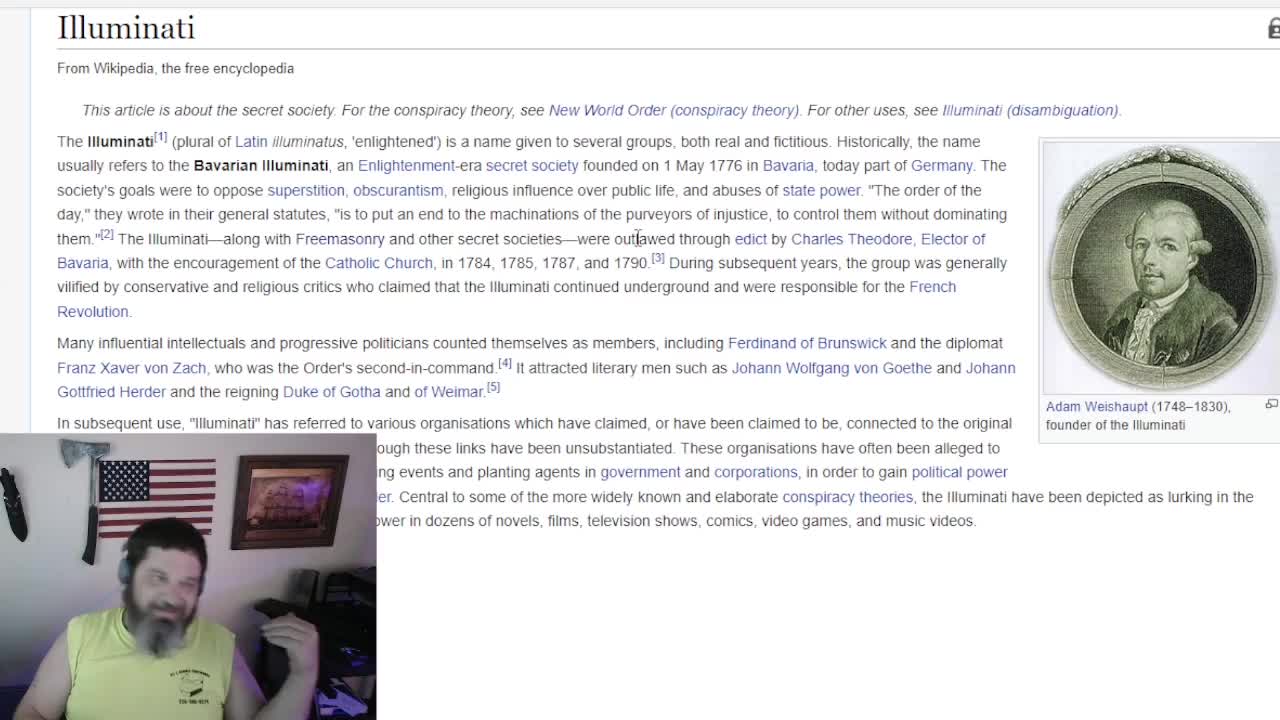
Task: Open the Enlightenment link
Action: pyautogui.click(x=406, y=166)
